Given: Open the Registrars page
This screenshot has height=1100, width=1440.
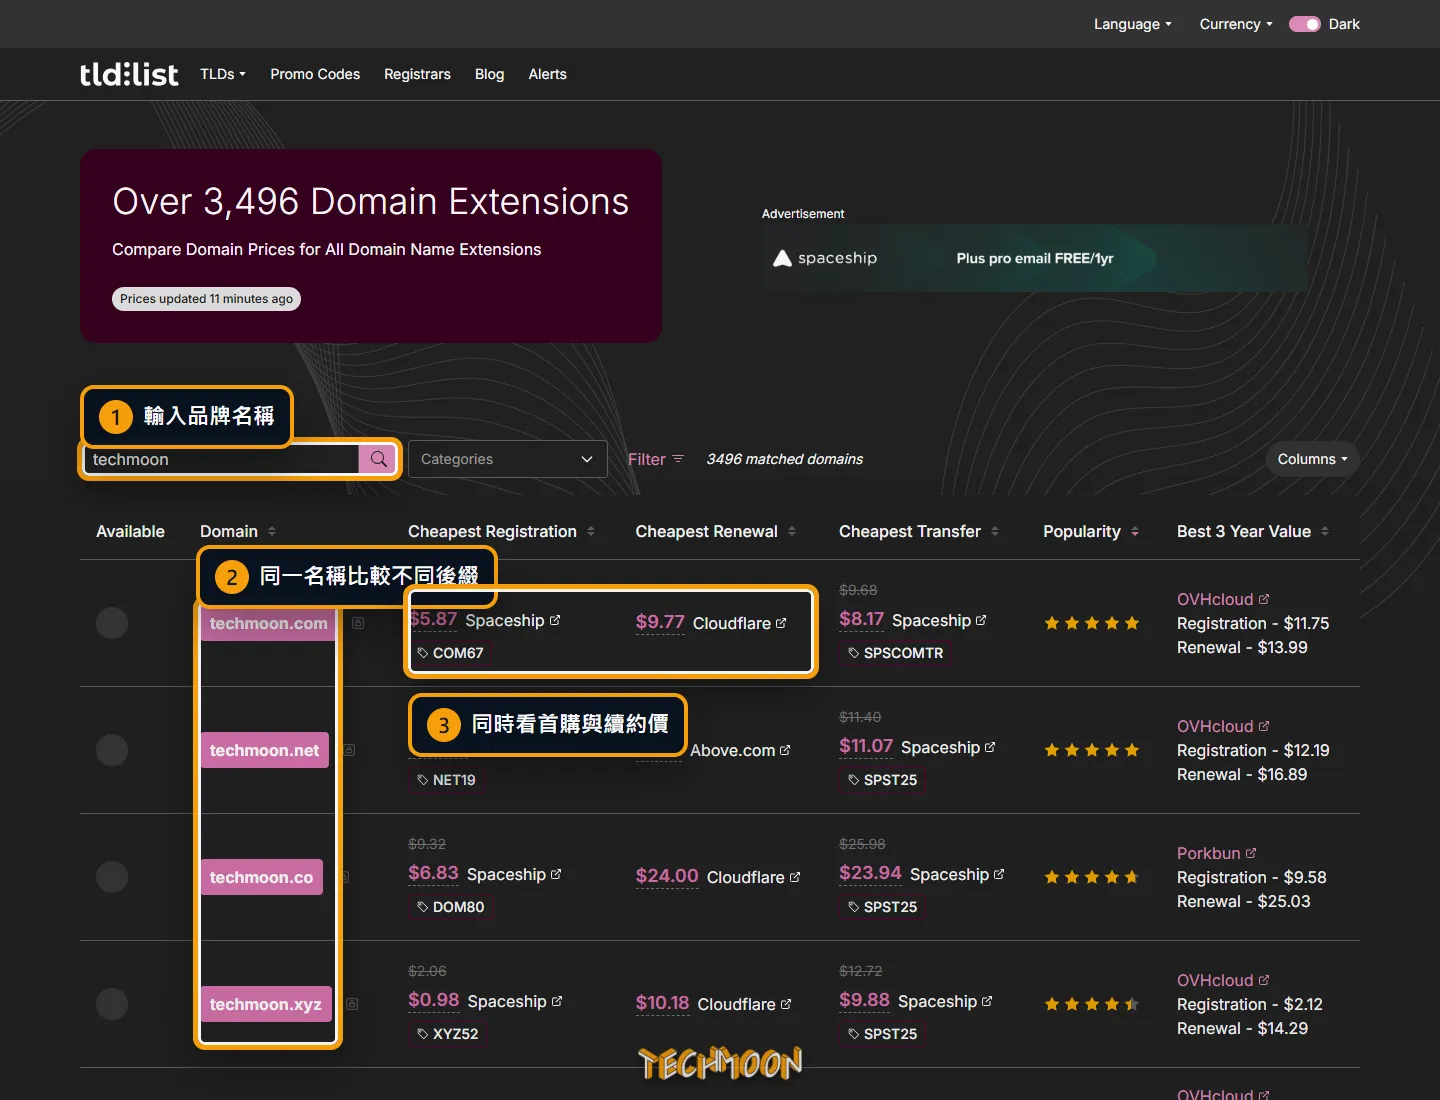Looking at the screenshot, I should click(x=417, y=74).
